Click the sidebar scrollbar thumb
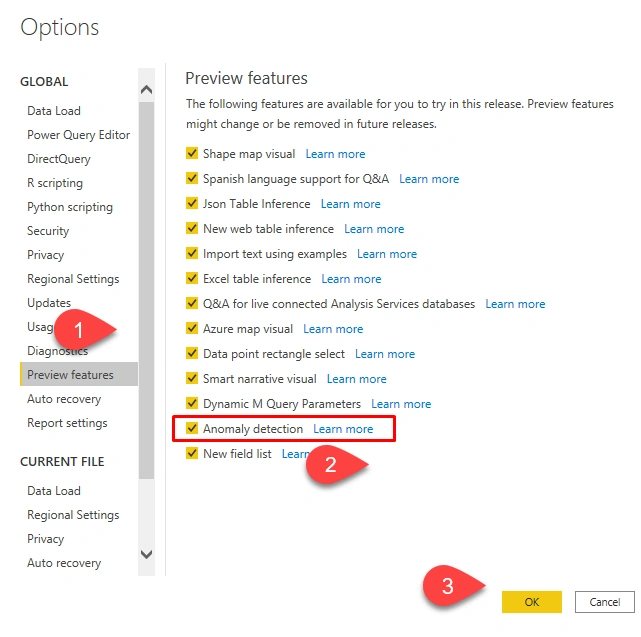 click(x=146, y=290)
